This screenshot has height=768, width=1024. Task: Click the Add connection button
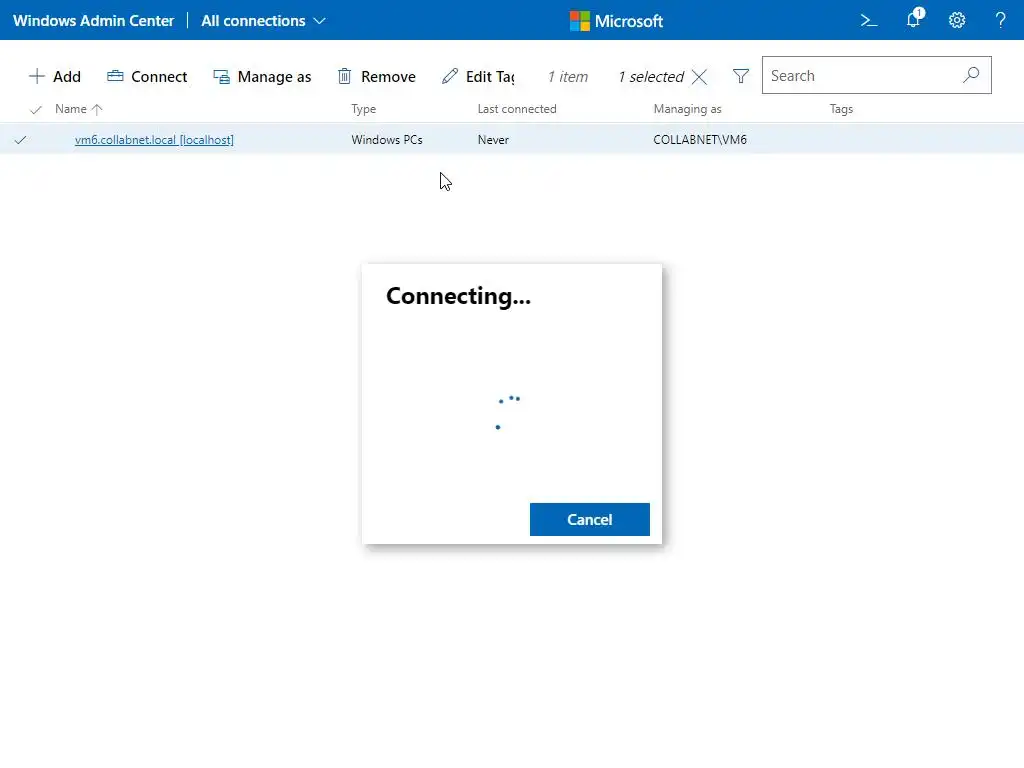click(55, 76)
